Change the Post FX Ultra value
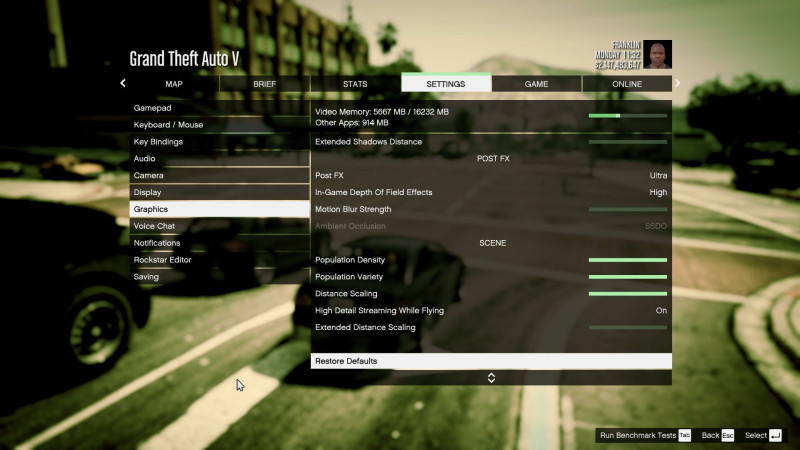This screenshot has height=450, width=800. (x=658, y=176)
